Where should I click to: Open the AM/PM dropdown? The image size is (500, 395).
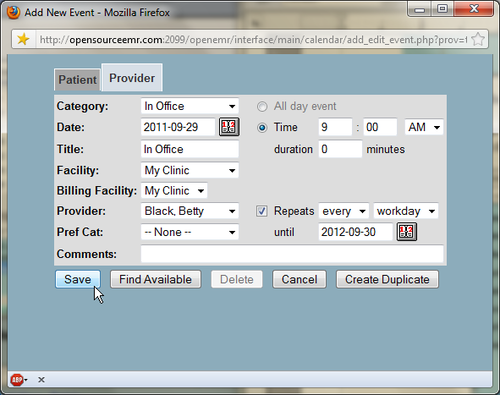click(424, 127)
